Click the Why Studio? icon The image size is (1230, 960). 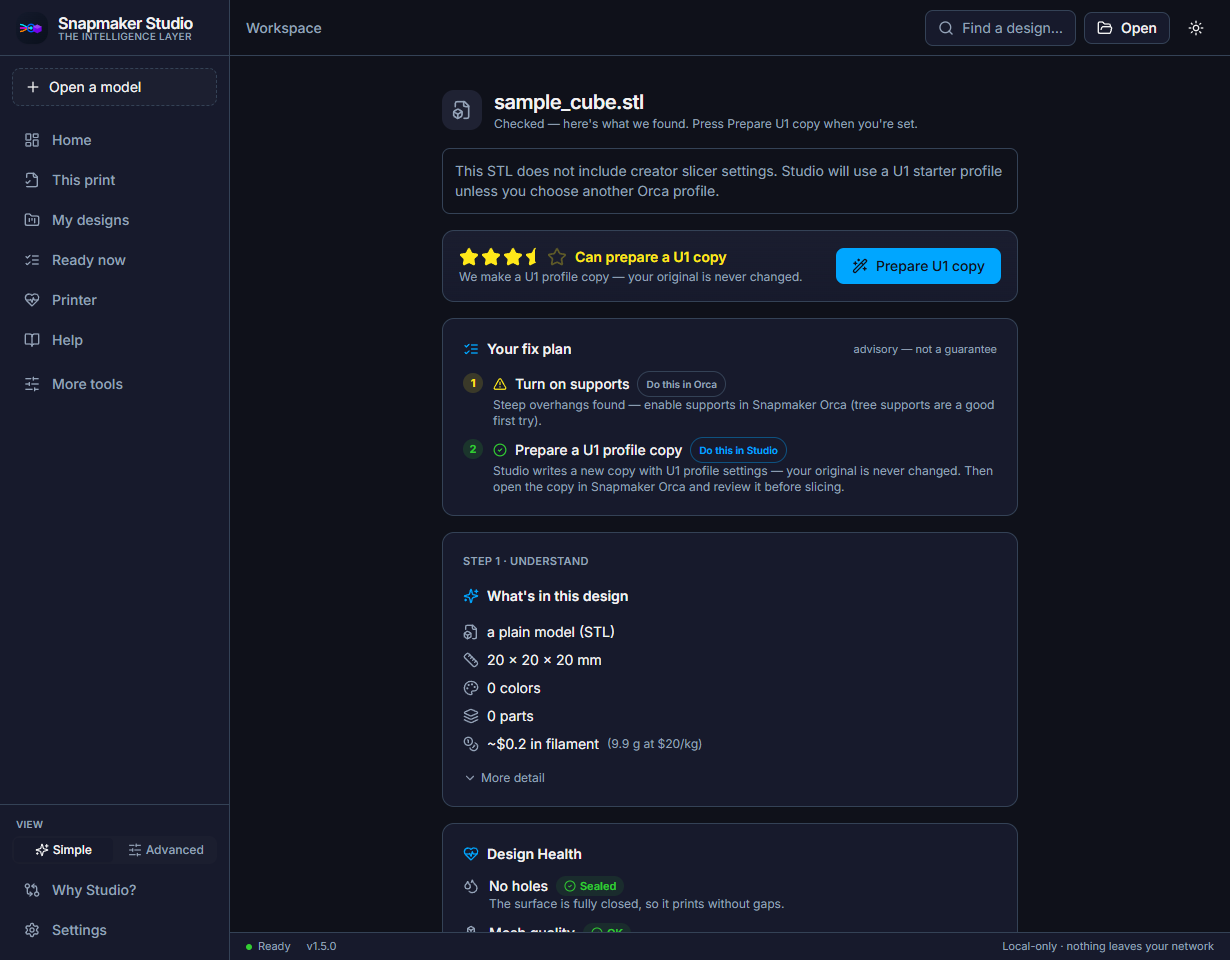(32, 890)
